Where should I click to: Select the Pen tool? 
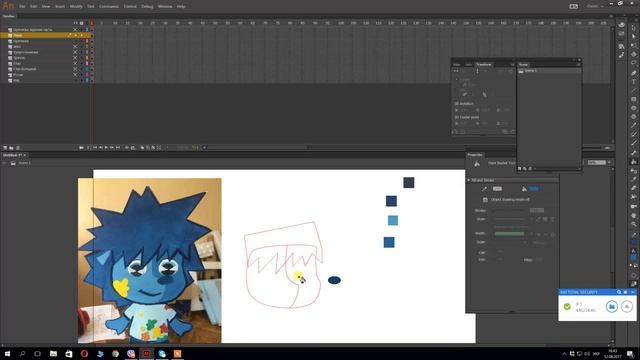click(x=633, y=73)
